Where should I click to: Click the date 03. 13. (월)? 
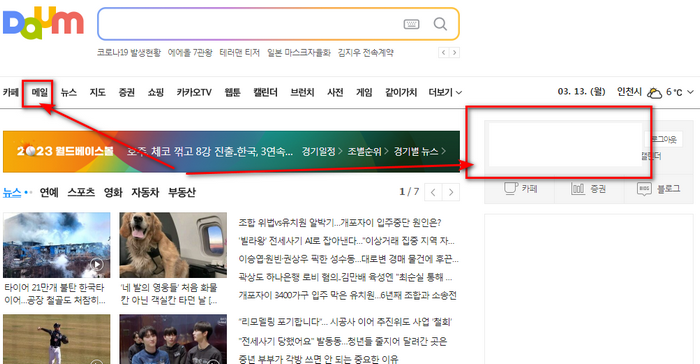pos(581,92)
